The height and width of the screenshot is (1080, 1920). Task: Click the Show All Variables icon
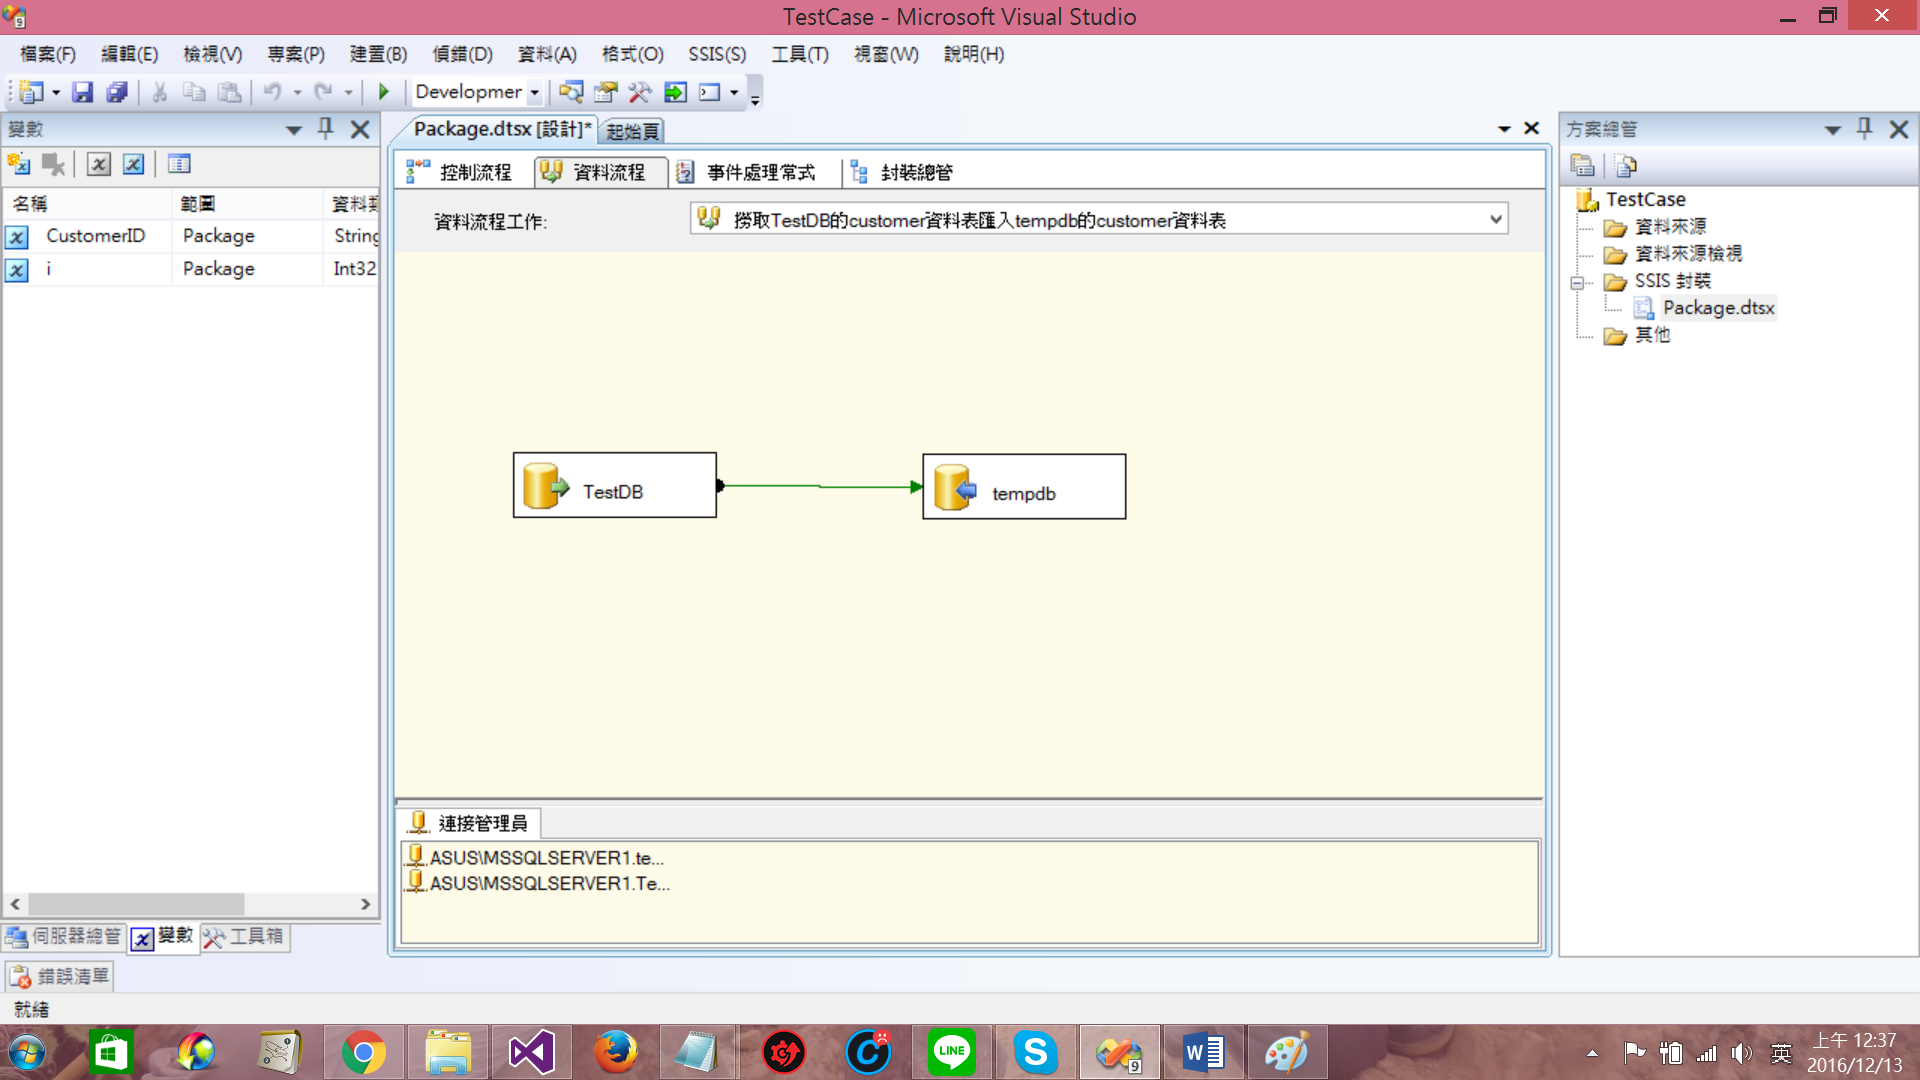coord(133,164)
